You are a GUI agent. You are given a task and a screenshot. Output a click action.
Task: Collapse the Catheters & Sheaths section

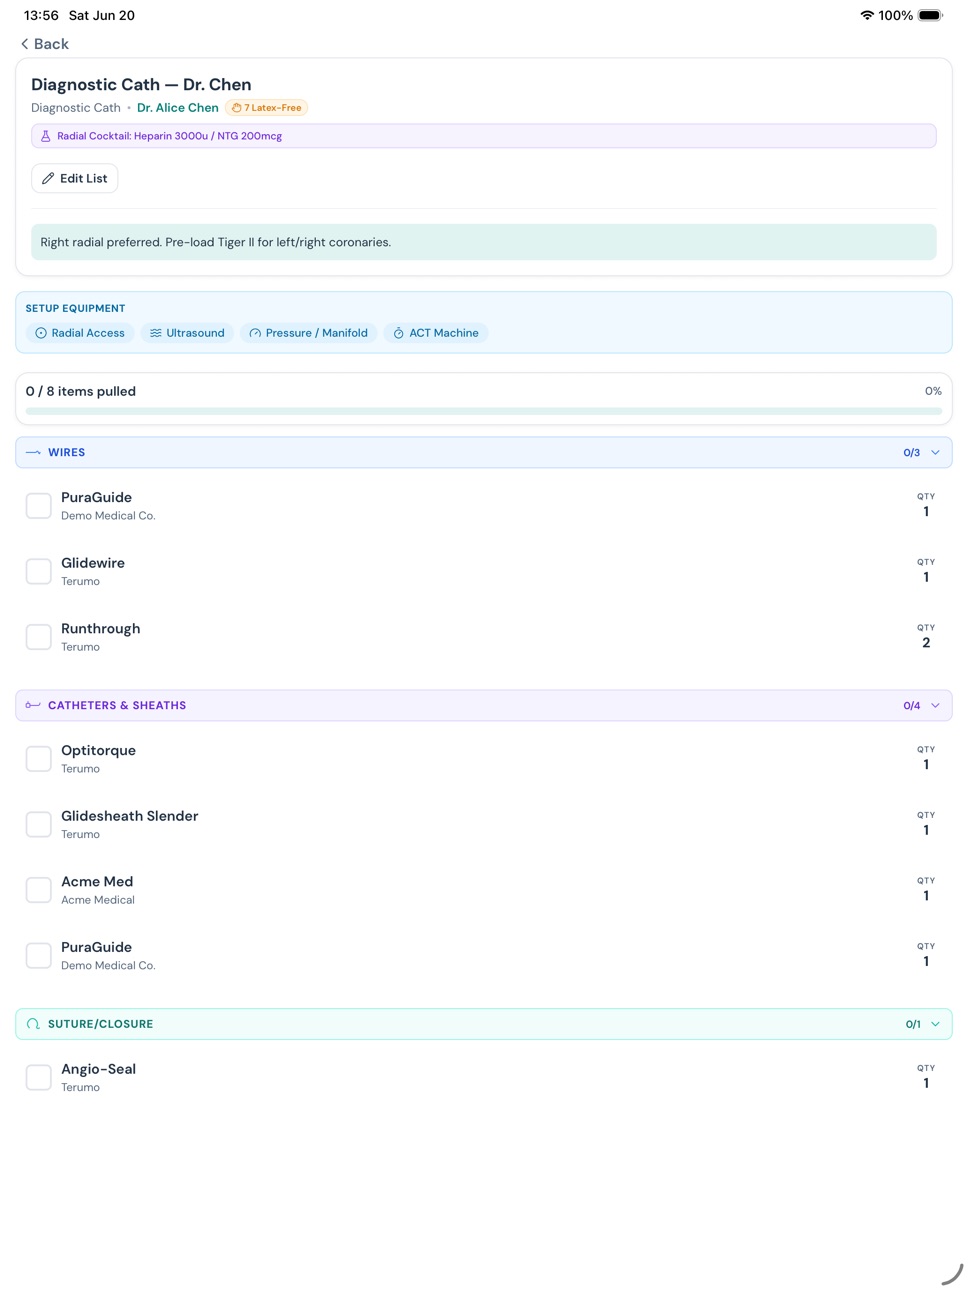(936, 706)
